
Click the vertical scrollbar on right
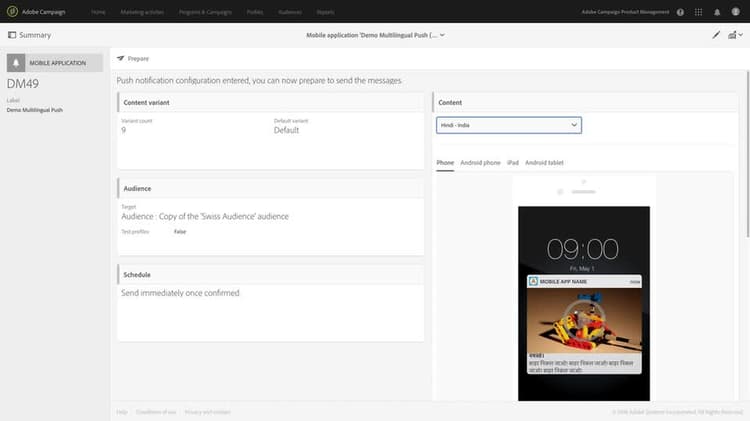point(748,153)
